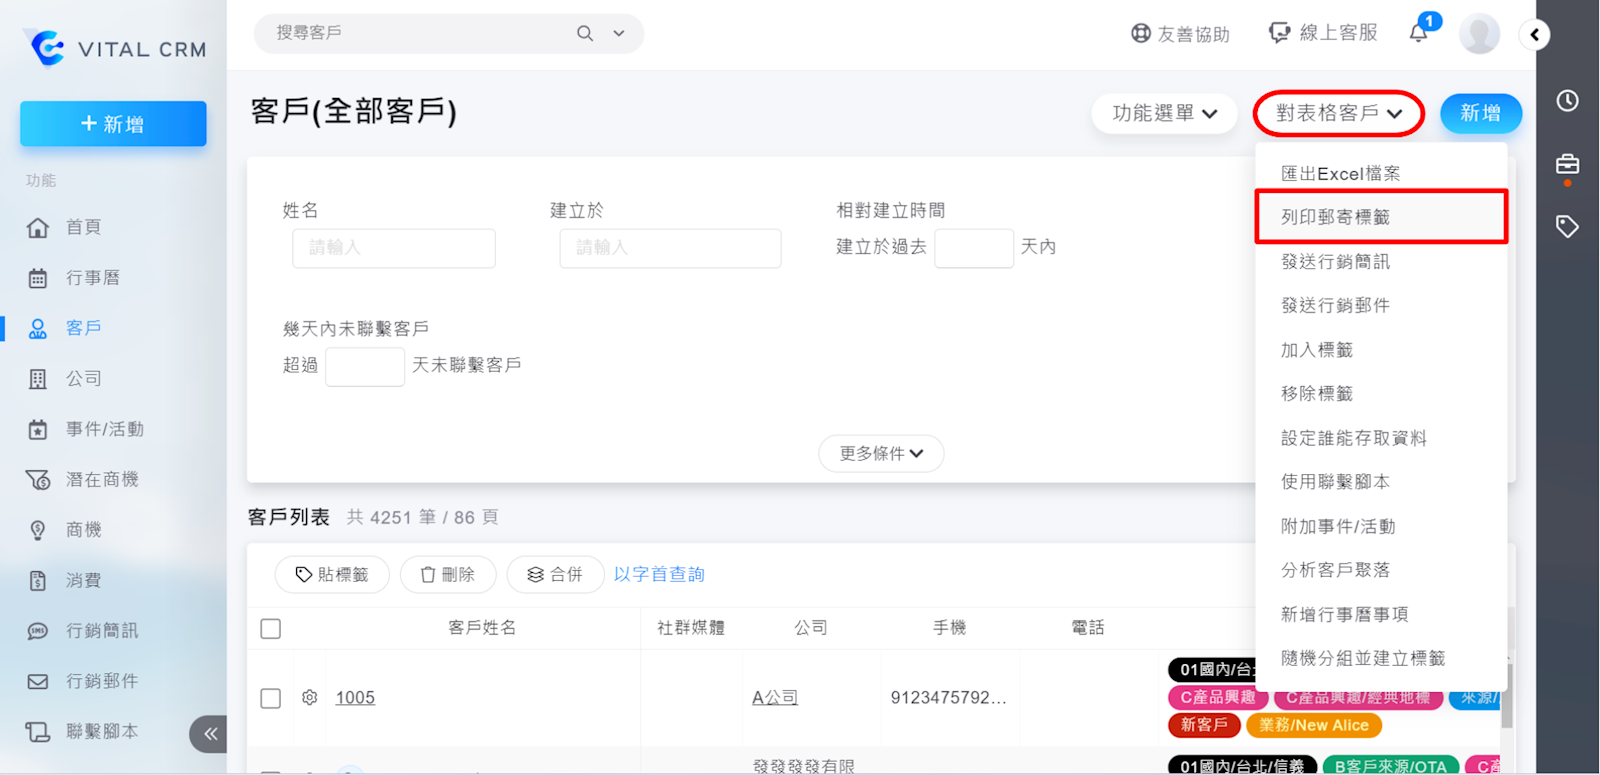Open the 對表格客戶 dropdown
The width and height of the screenshot is (1600, 775).
pos(1338,114)
